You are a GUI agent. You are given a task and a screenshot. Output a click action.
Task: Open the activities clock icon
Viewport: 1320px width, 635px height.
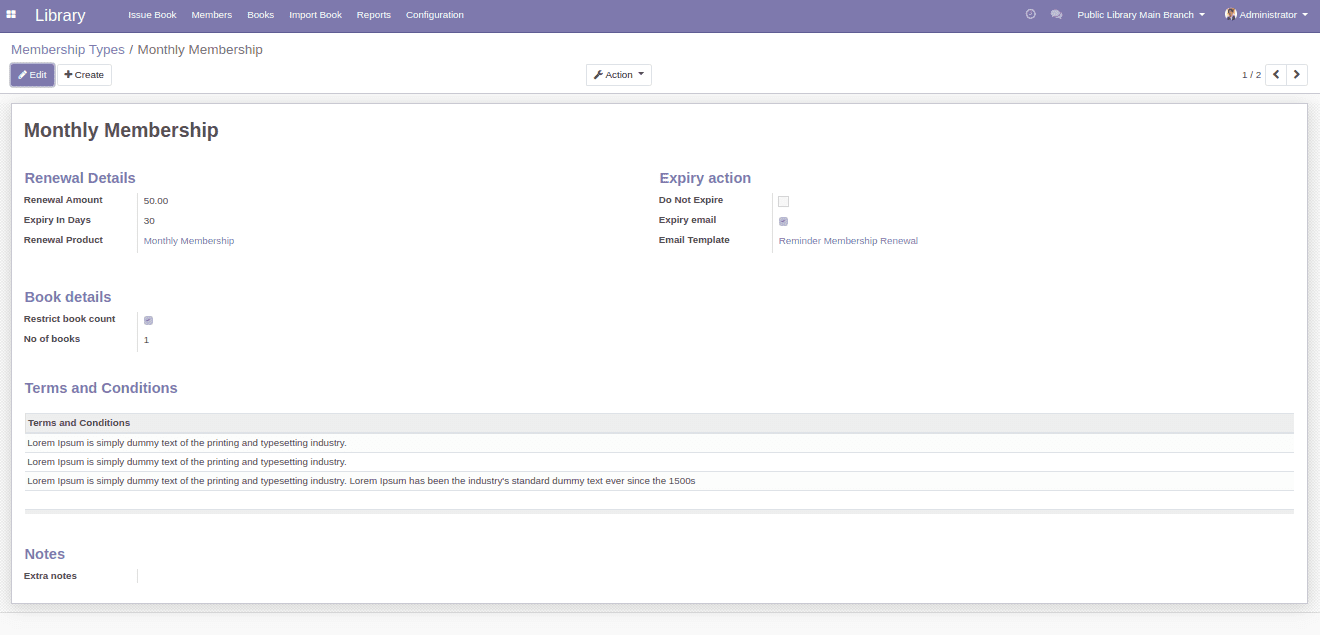click(1031, 15)
